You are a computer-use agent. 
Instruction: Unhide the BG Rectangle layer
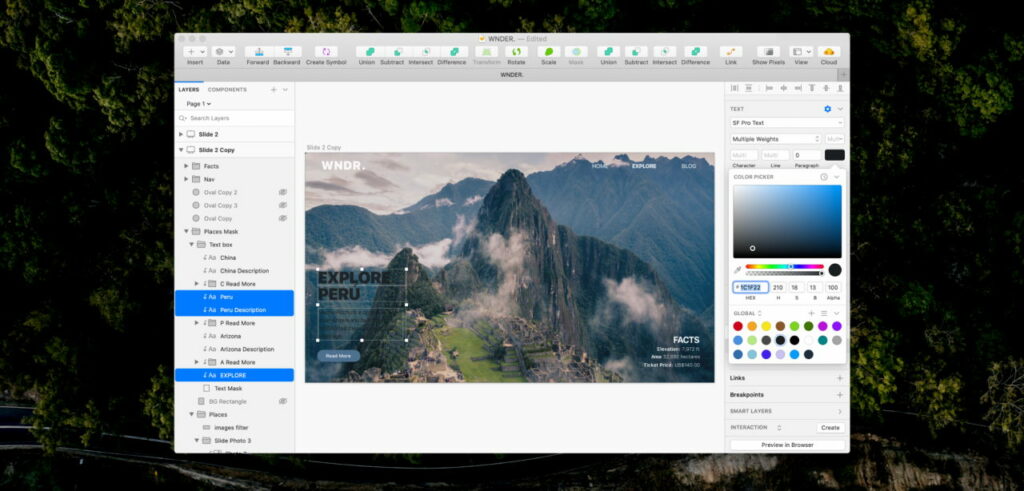coord(283,401)
